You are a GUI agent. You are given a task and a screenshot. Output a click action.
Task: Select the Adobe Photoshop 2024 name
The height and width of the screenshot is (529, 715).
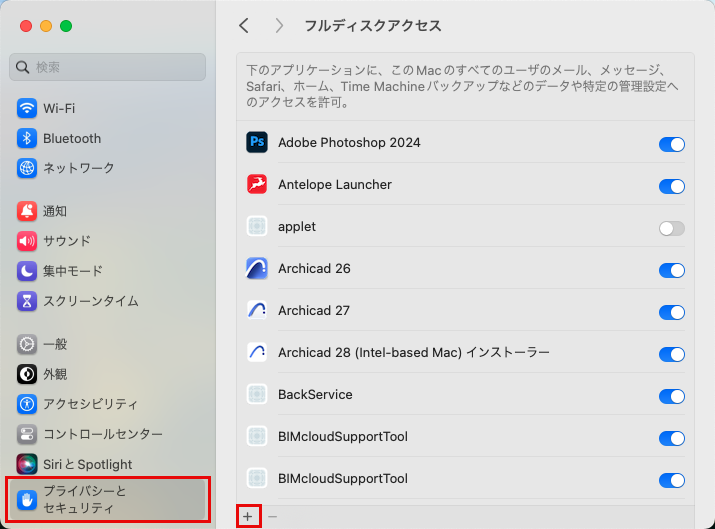tap(349, 142)
